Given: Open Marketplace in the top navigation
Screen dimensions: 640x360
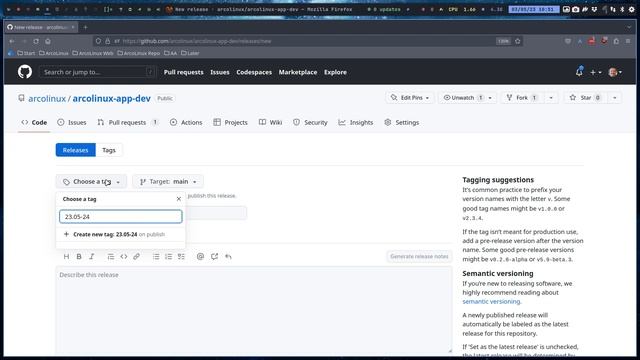Looking at the screenshot, I should coord(298,72).
